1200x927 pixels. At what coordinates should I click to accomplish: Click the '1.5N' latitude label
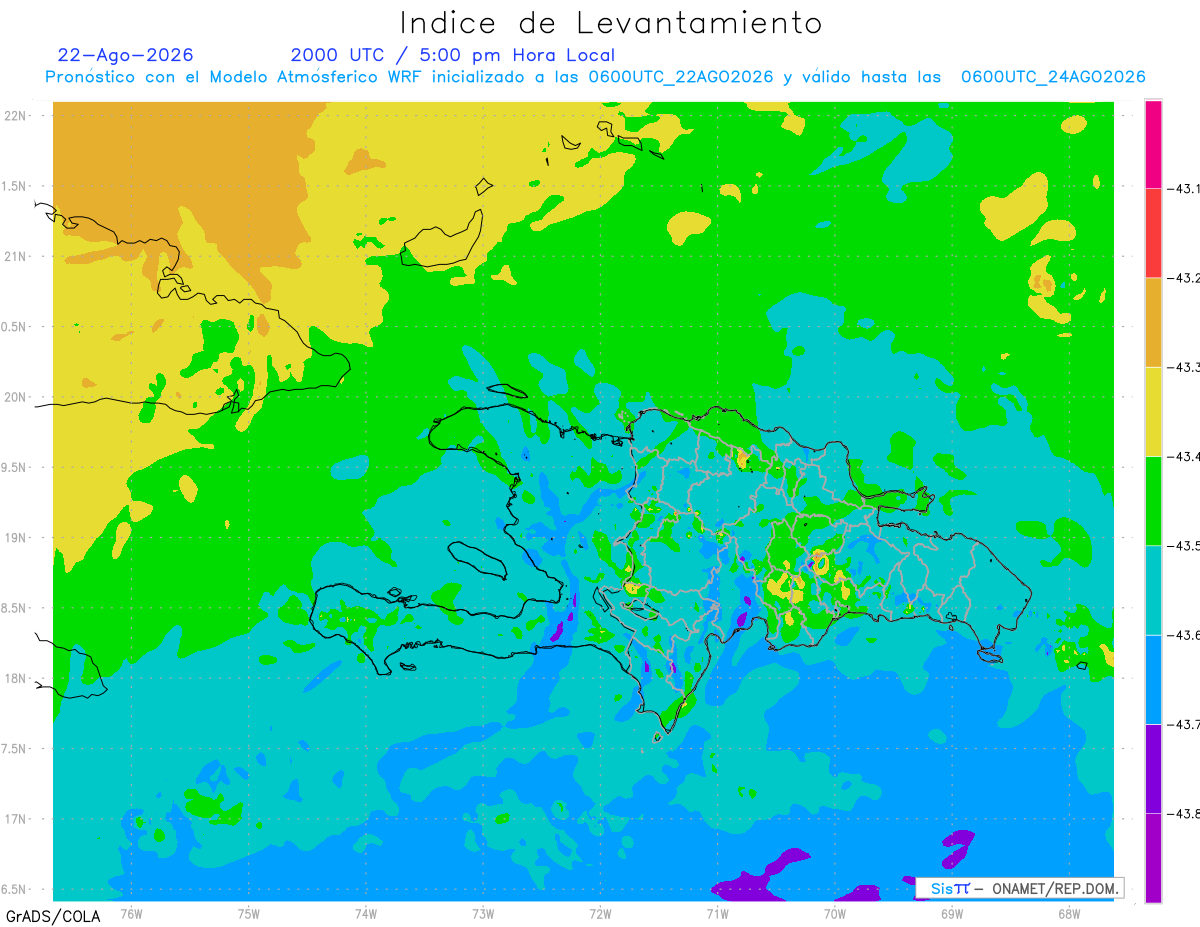coord(14,186)
